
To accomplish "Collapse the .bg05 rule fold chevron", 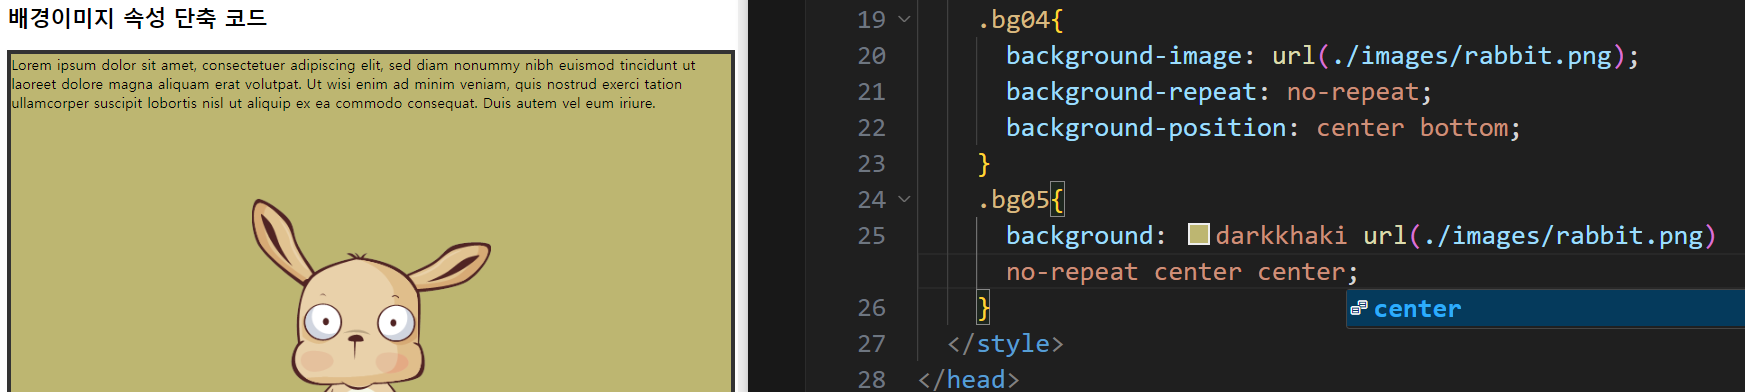I will pyautogui.click(x=904, y=199).
